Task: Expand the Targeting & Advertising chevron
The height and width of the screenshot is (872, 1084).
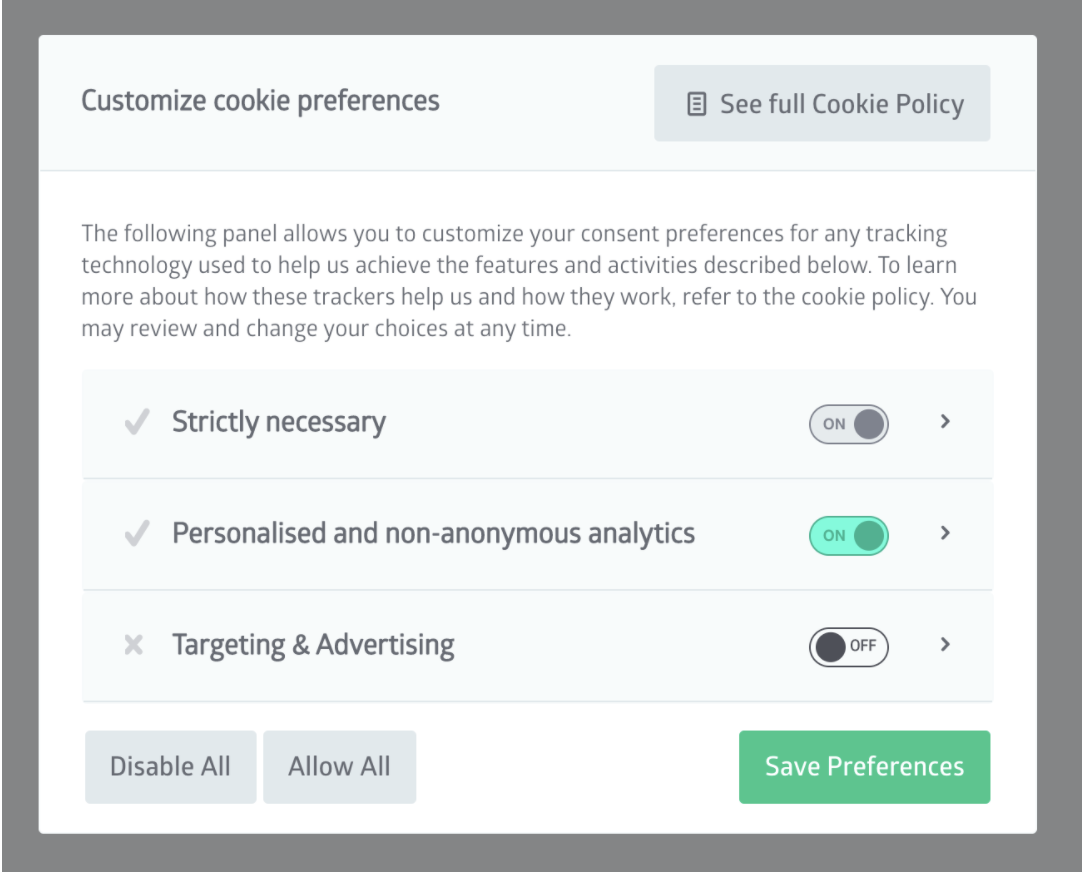Action: click(945, 644)
